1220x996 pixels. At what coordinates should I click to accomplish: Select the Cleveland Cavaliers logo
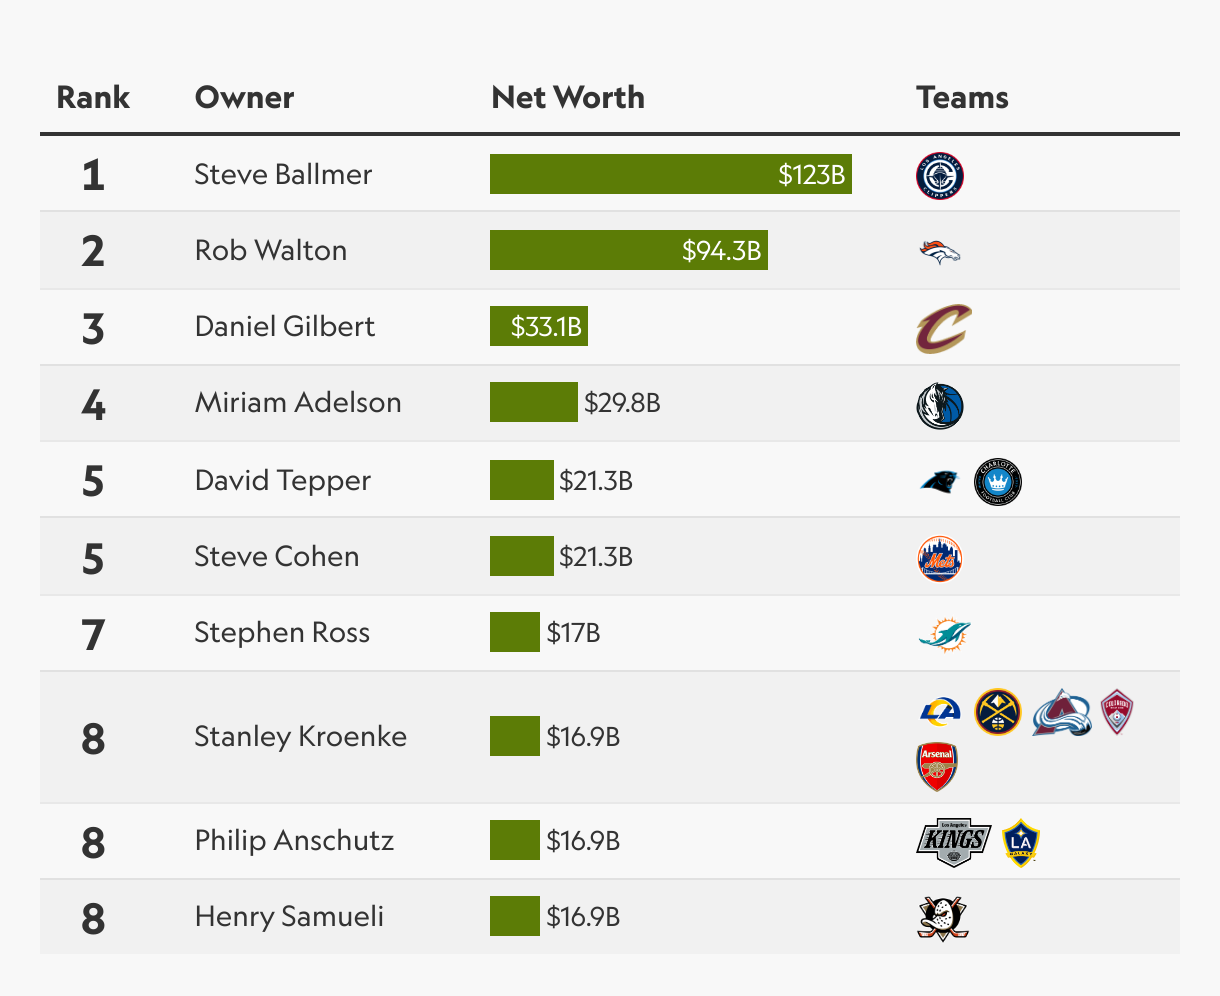click(x=943, y=328)
